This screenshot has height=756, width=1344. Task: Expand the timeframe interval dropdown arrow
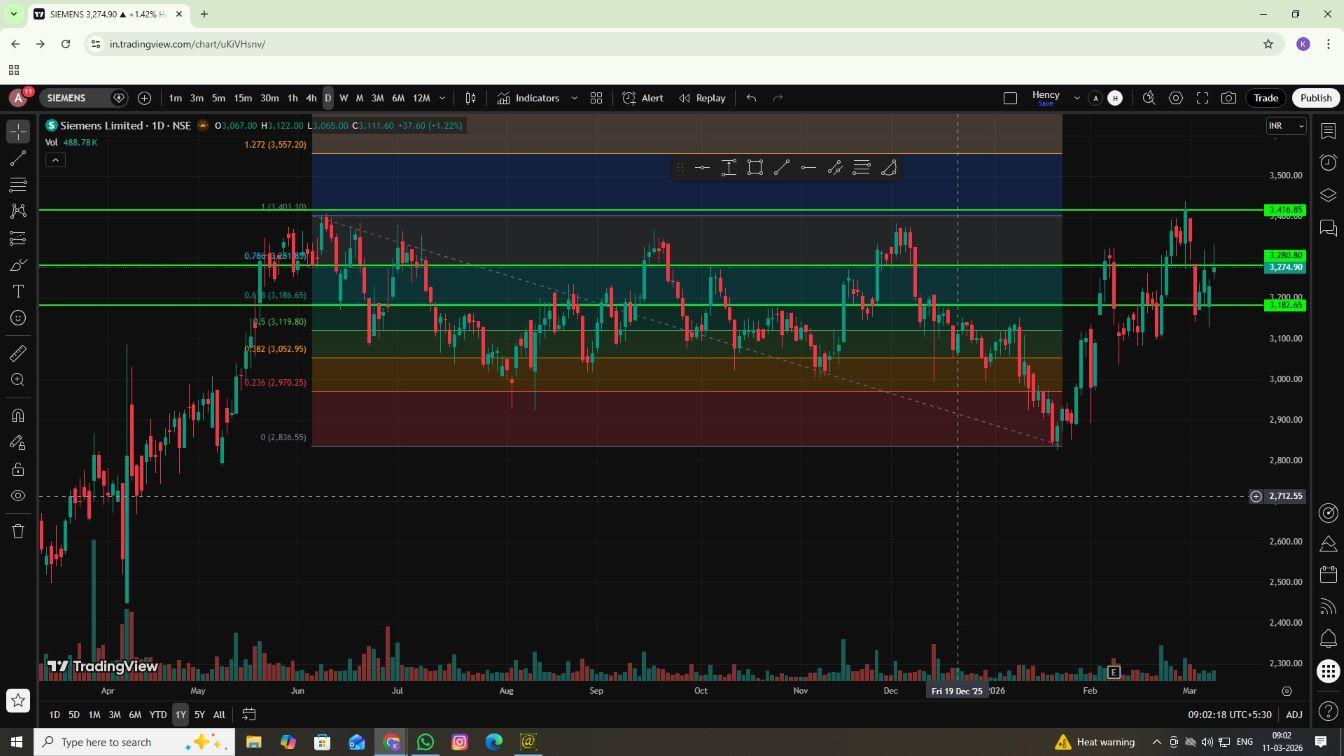442,98
